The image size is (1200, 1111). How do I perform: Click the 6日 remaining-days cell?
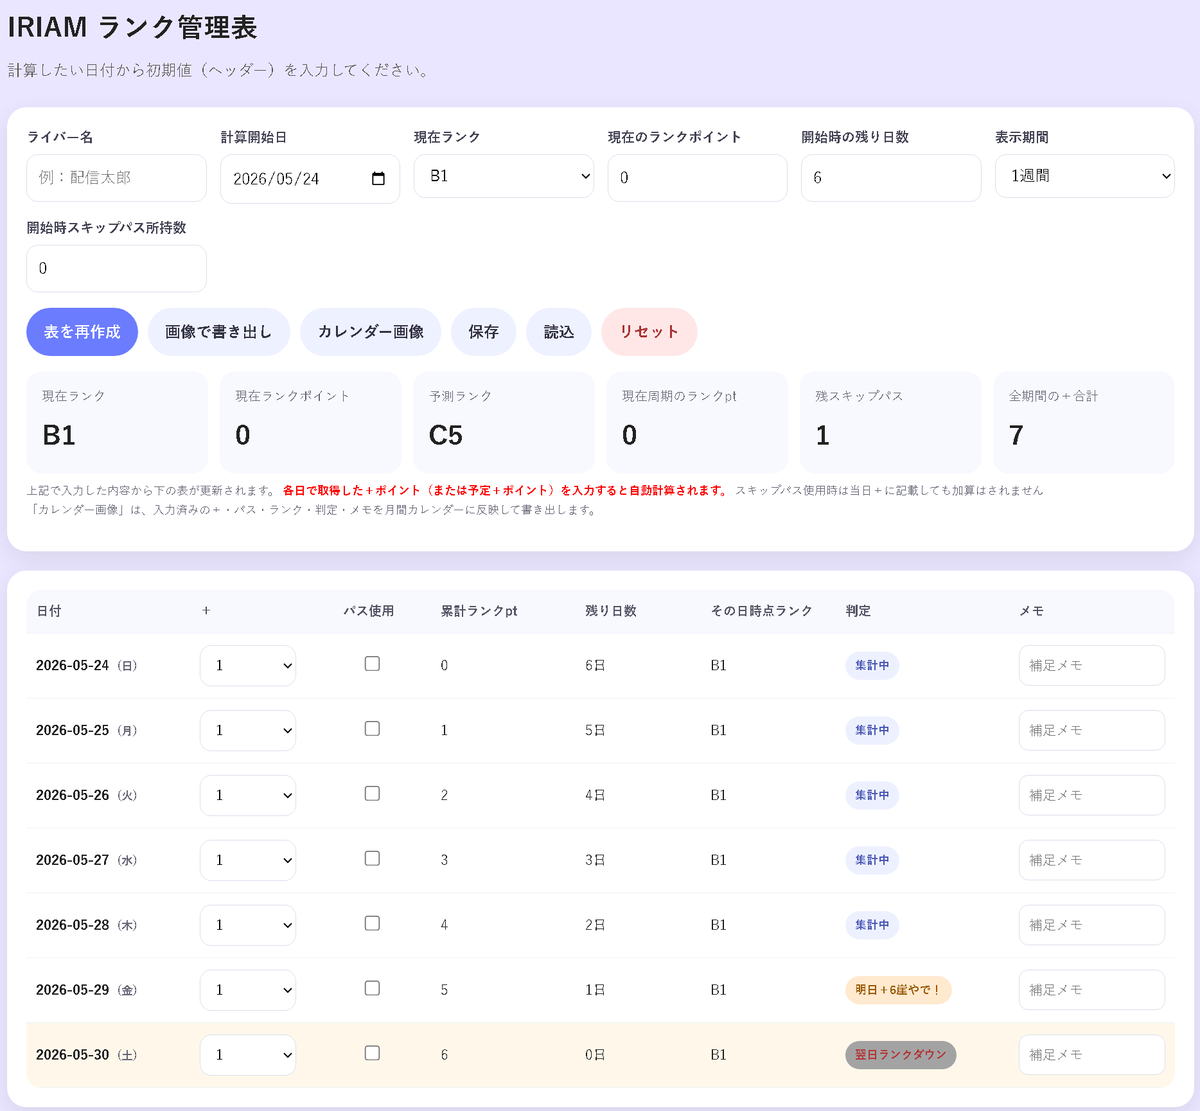595,666
